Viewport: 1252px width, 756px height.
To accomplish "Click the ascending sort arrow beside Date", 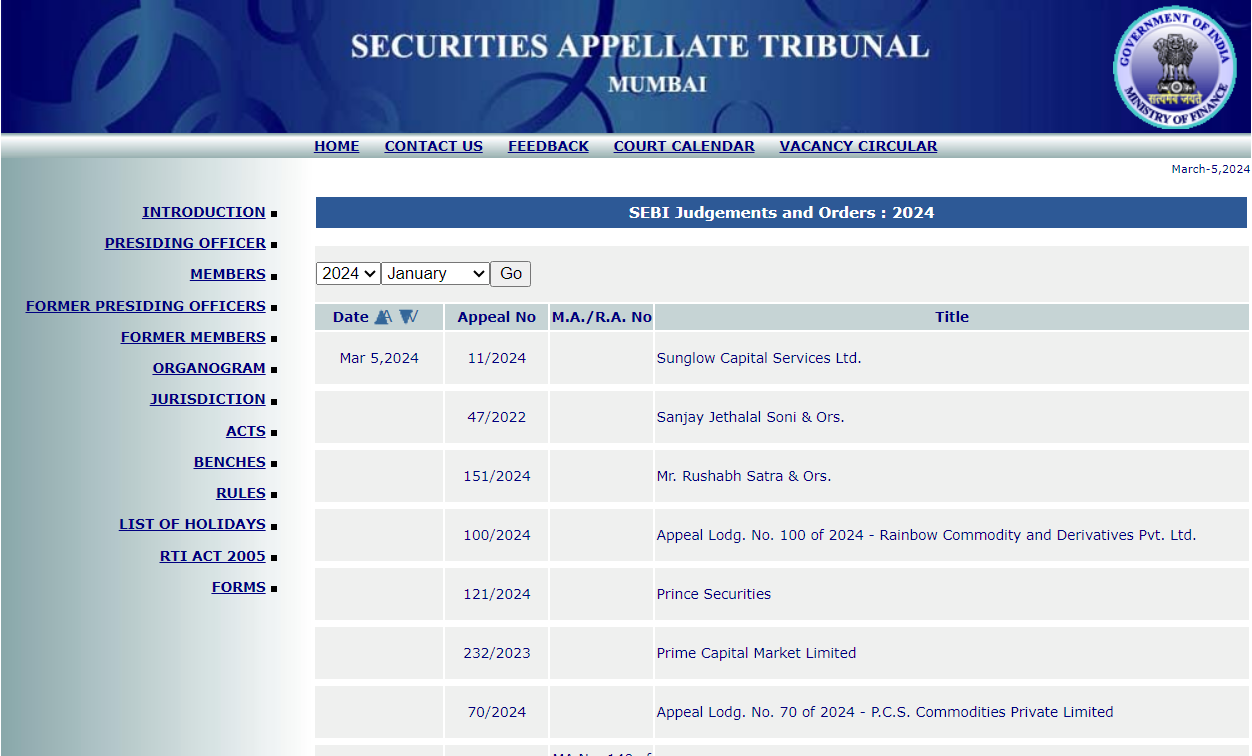I will tap(383, 317).
